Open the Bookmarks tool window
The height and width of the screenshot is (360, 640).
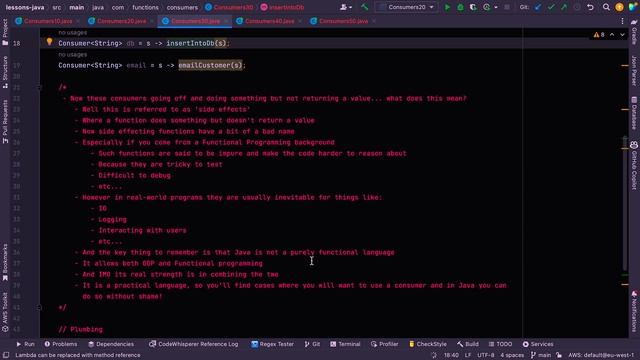tap(5, 262)
